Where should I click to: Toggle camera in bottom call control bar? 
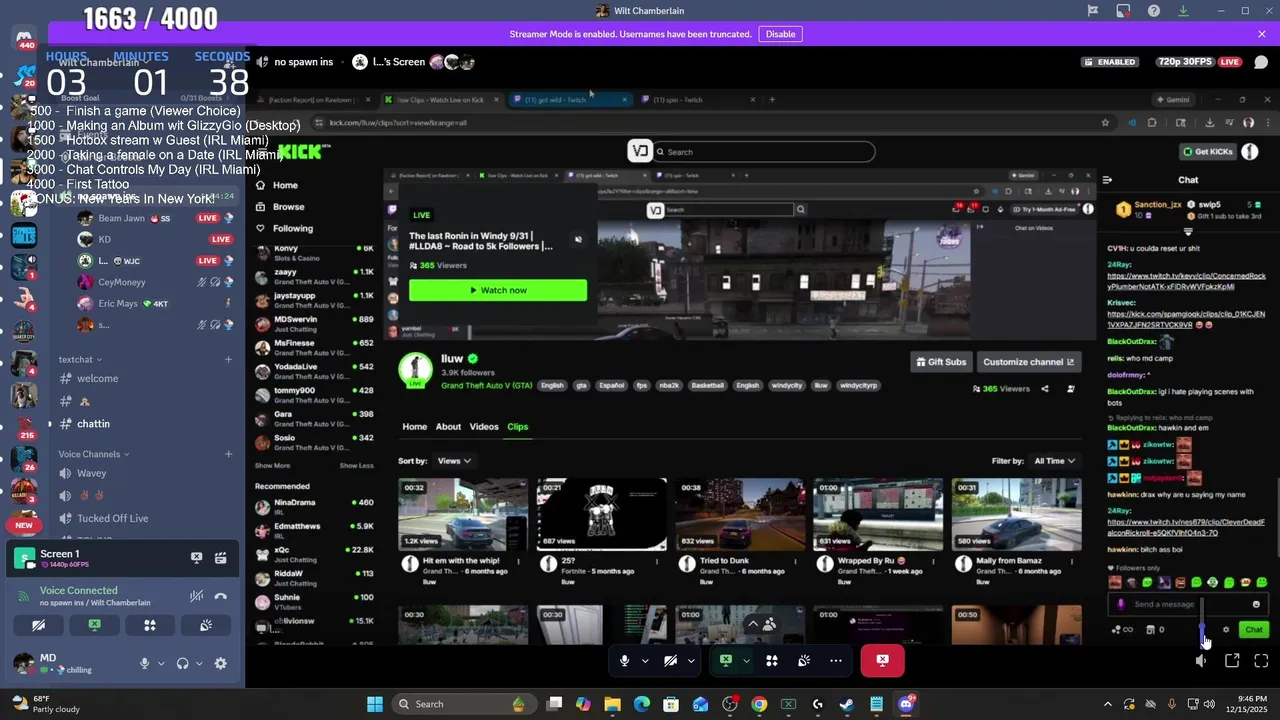(671, 660)
